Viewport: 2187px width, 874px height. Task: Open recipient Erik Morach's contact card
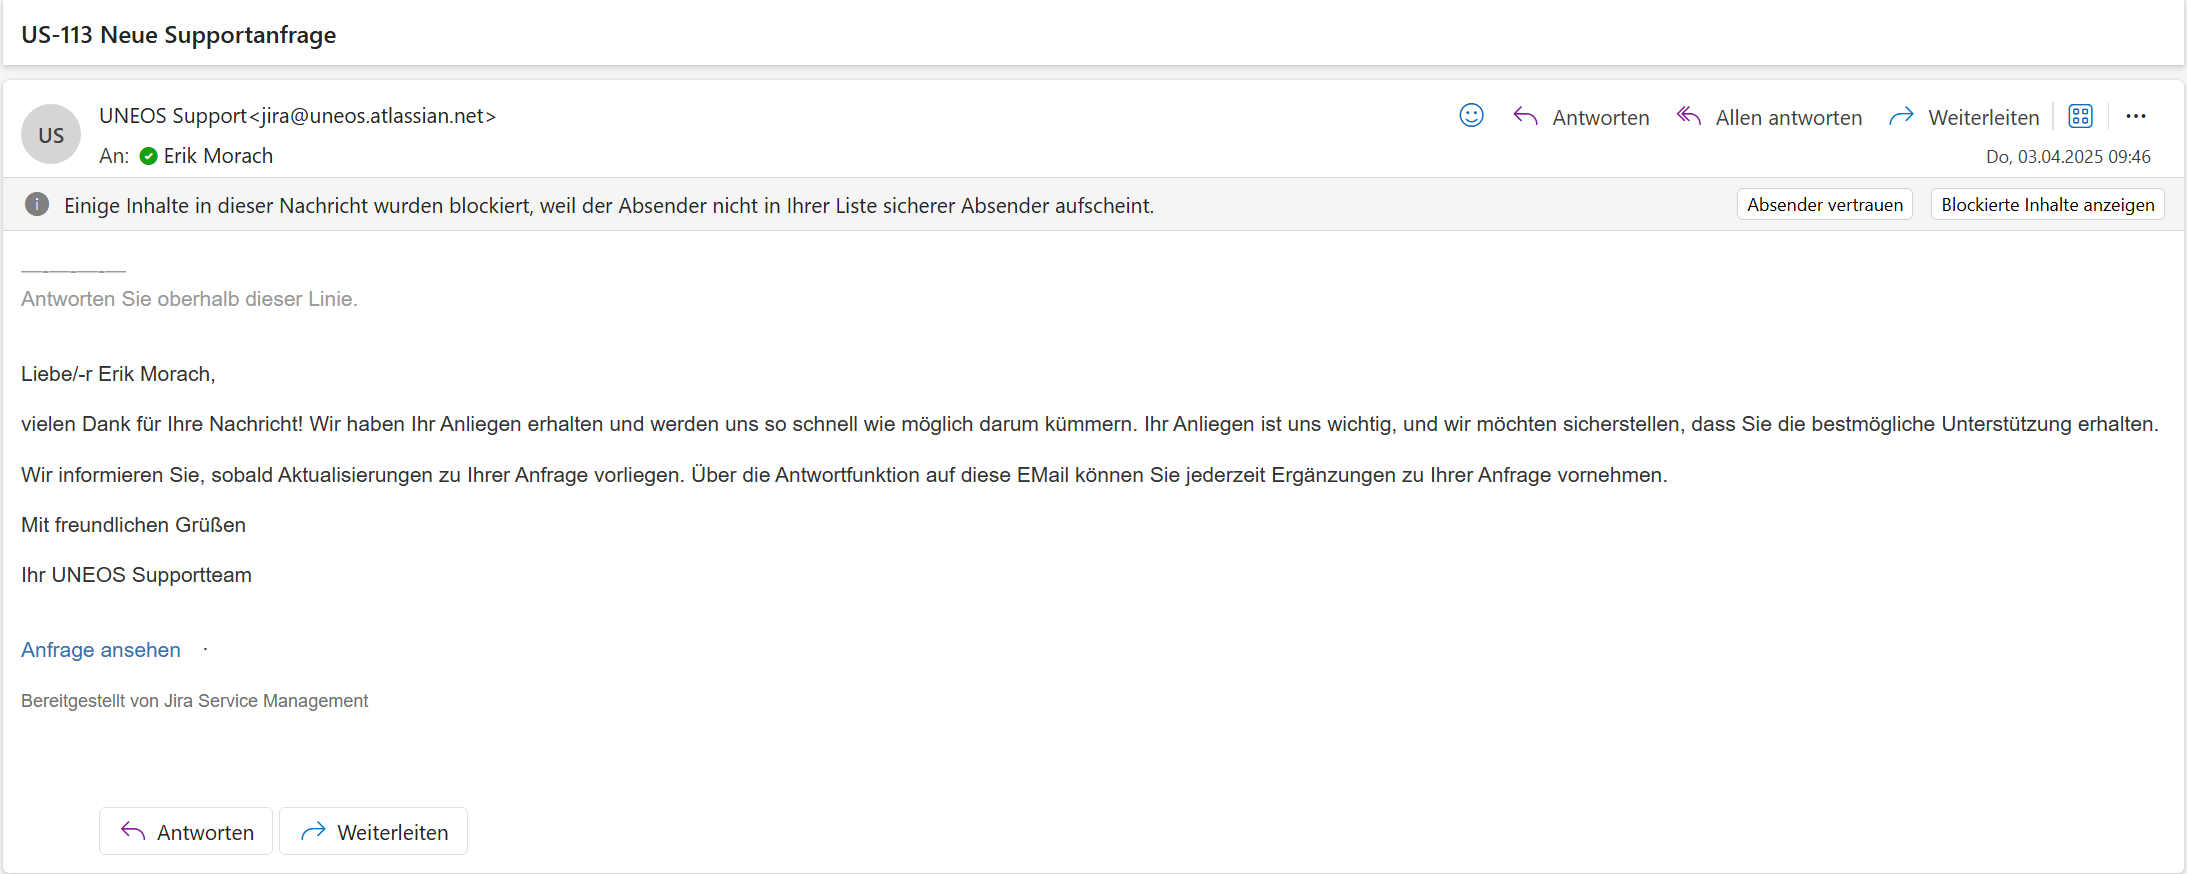[218, 156]
